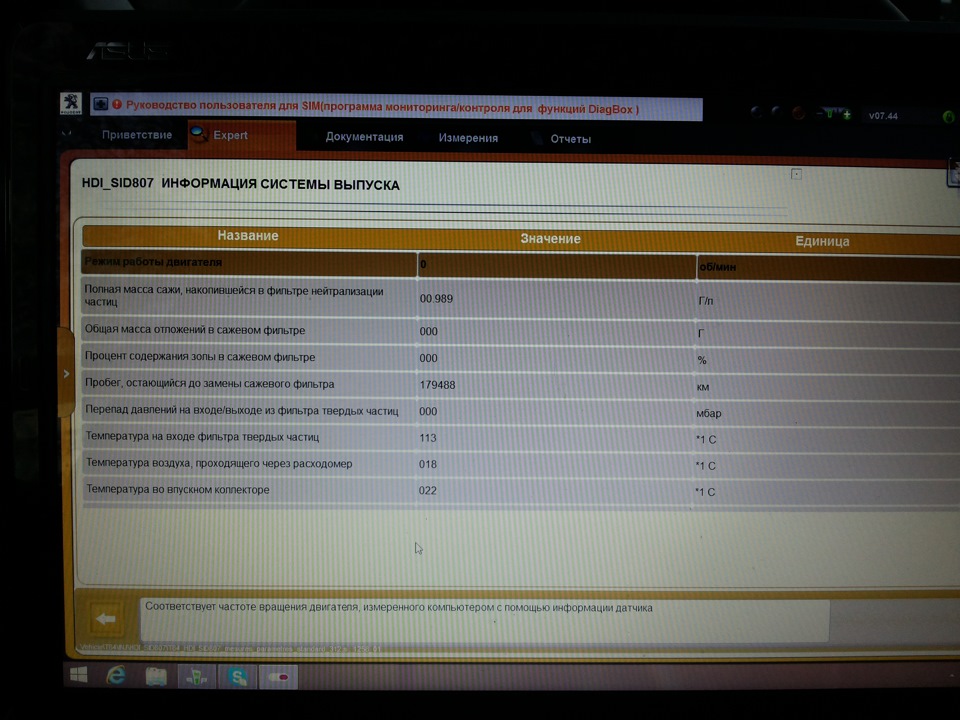This screenshot has width=960, height=720.
Task: Click the мбар unit cell
Action: (709, 413)
